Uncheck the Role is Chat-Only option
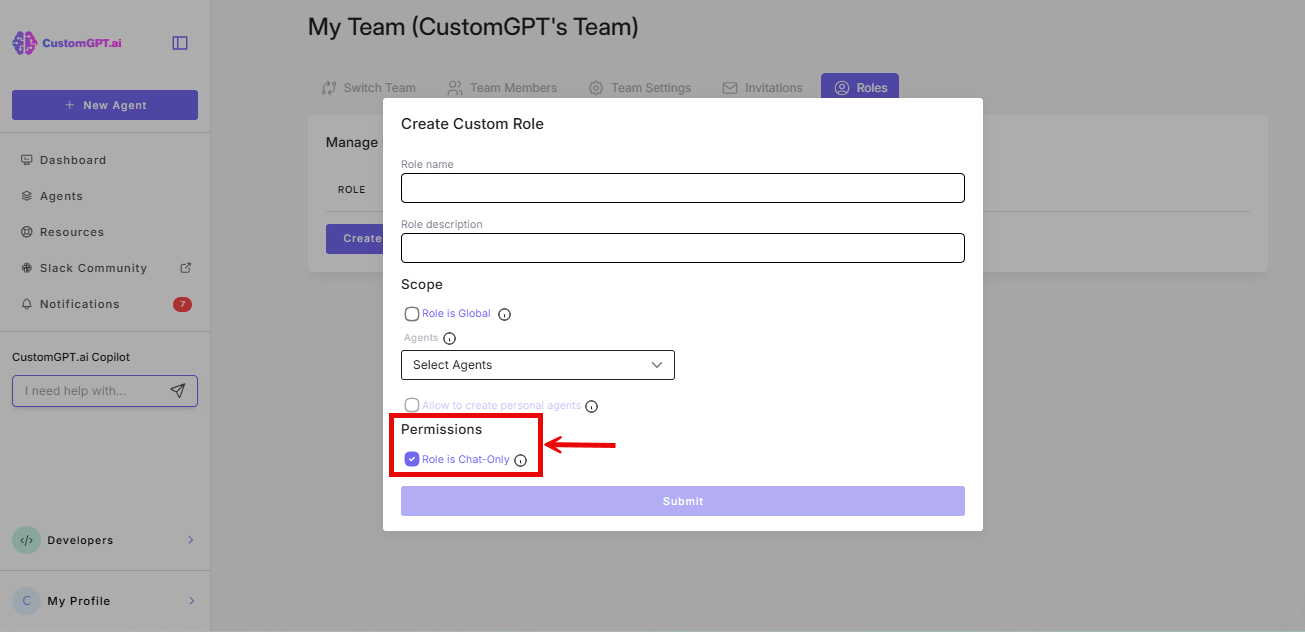Screen dimensions: 1305x632 click(x=411, y=459)
